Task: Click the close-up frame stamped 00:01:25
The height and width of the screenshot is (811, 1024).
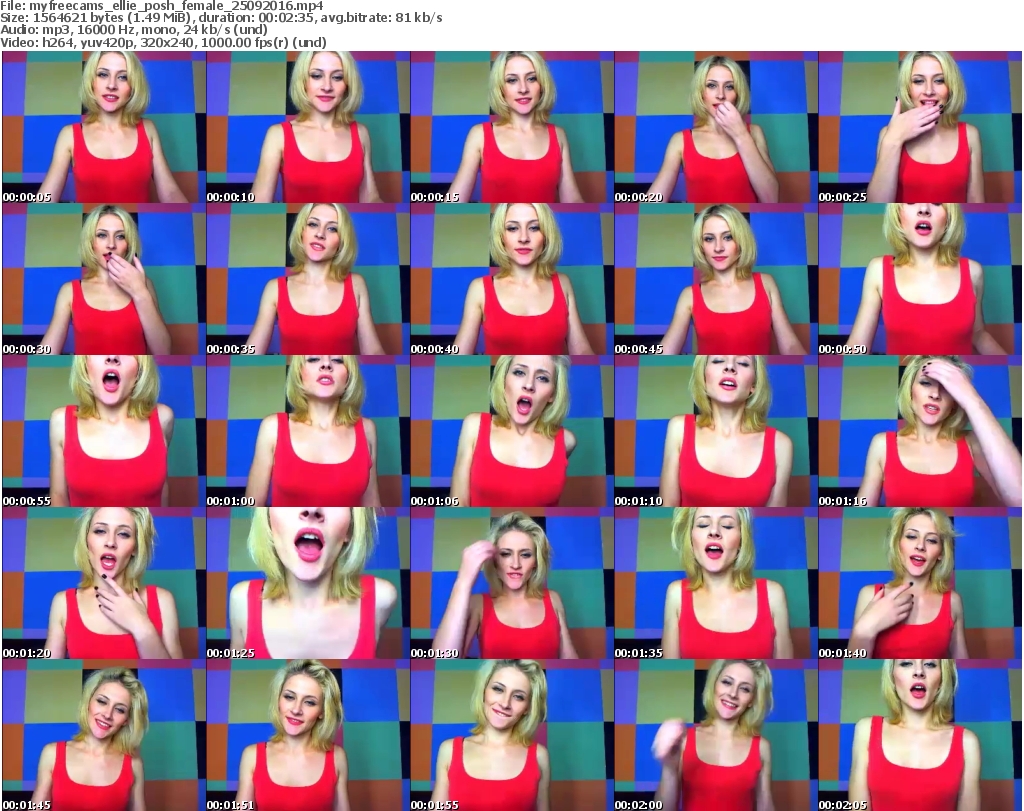Action: point(307,583)
